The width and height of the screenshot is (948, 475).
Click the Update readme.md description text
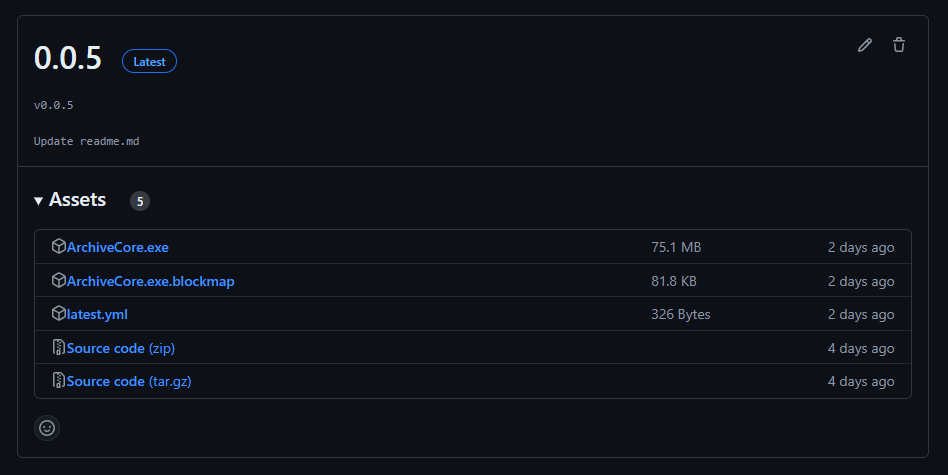(86, 141)
